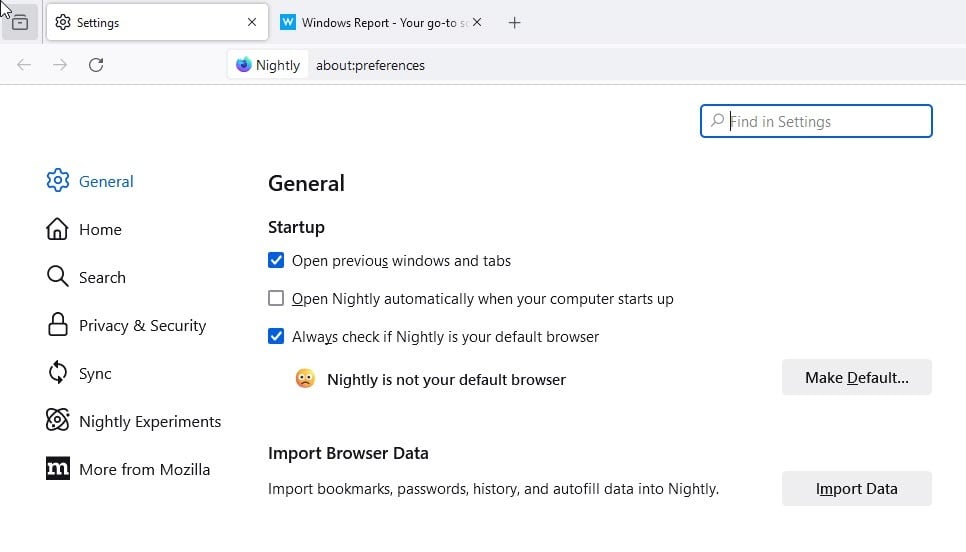Open Nightly Experiments settings
966x552 pixels.
(134, 421)
